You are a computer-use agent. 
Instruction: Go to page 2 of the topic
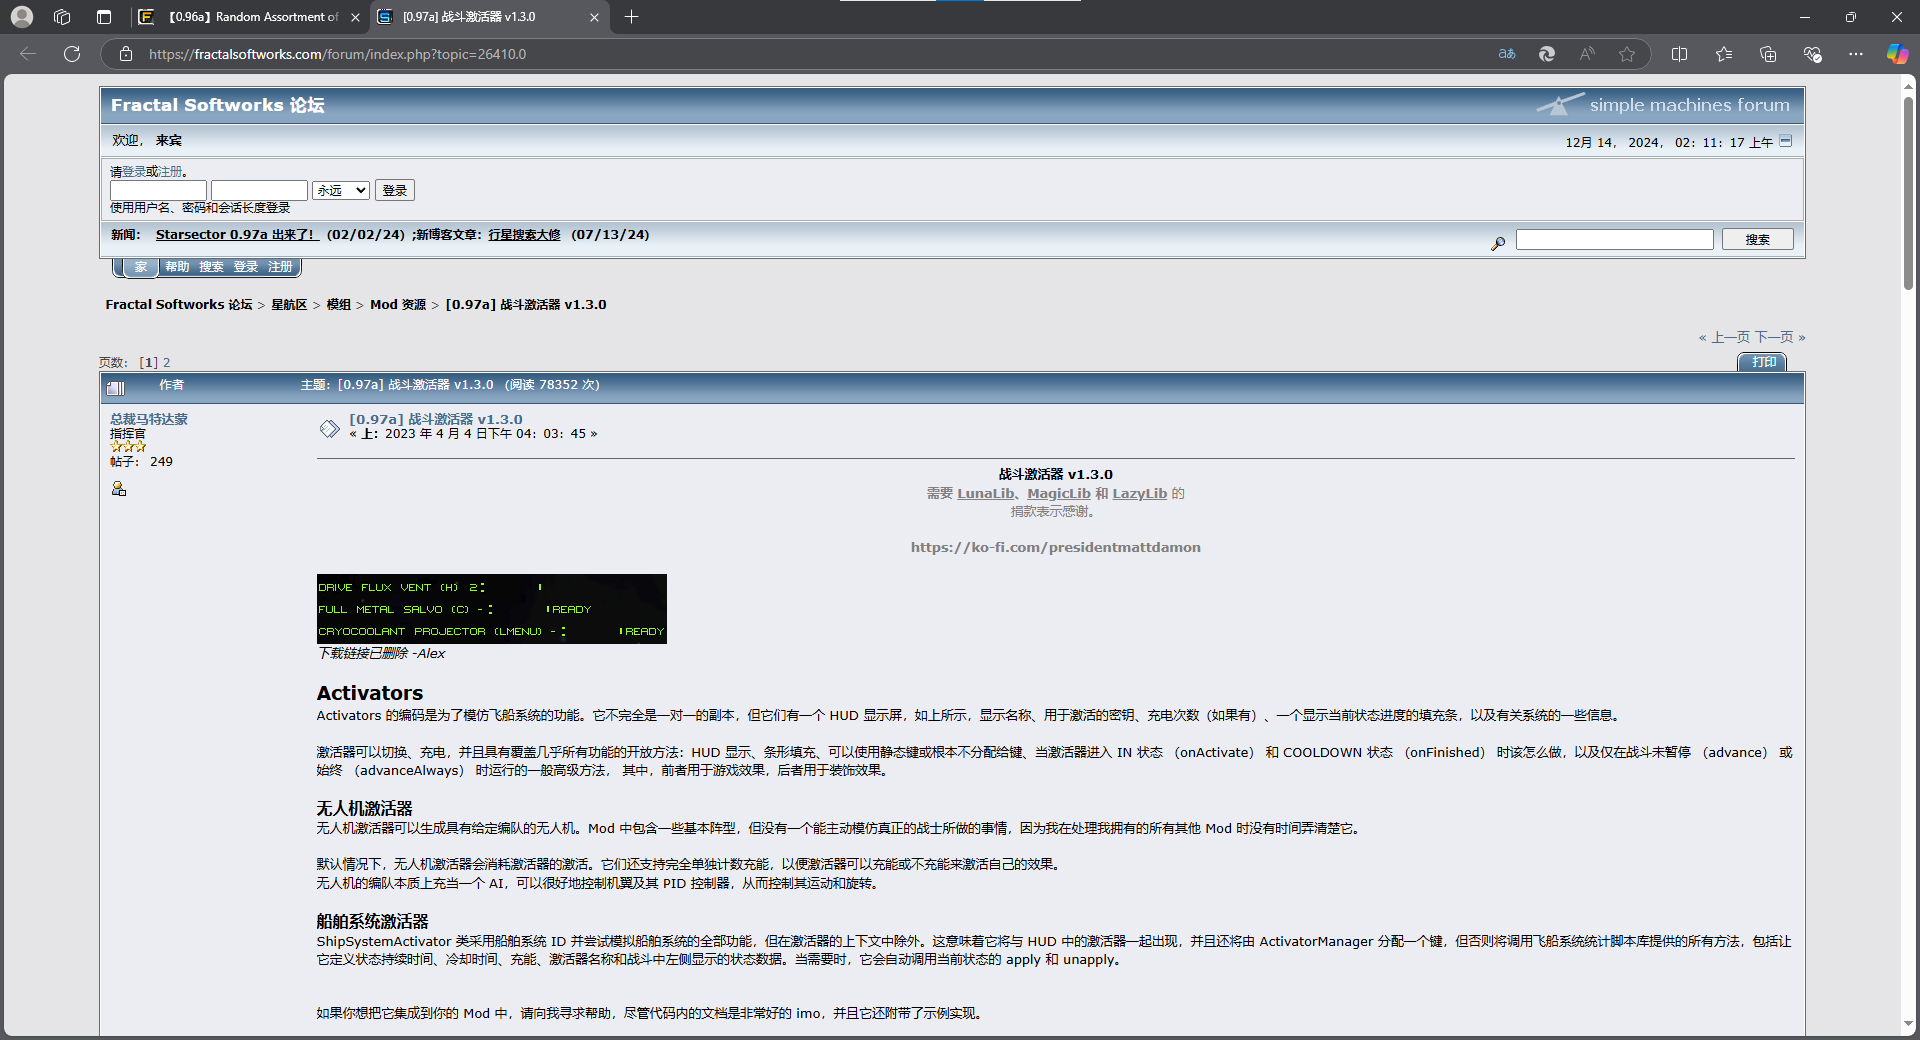[167, 363]
